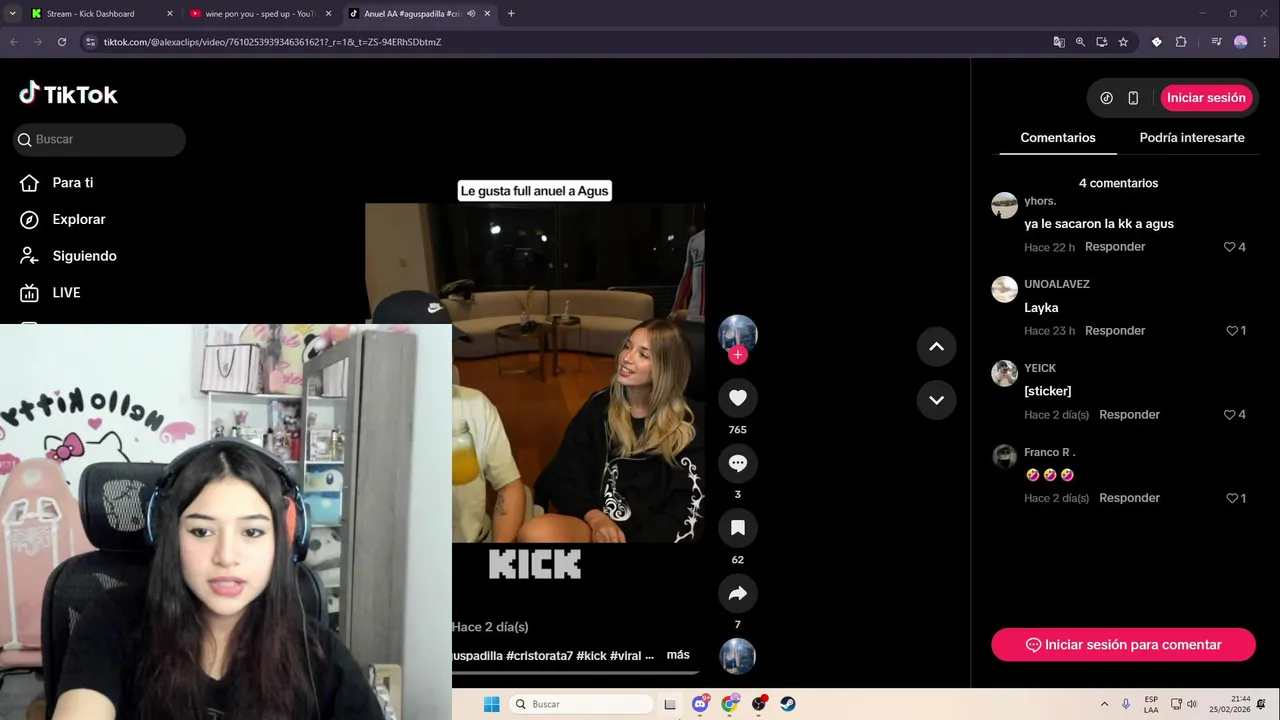Like UNOALAVEZ comment heart
Screen dimensions: 1280x720
click(x=1232, y=331)
